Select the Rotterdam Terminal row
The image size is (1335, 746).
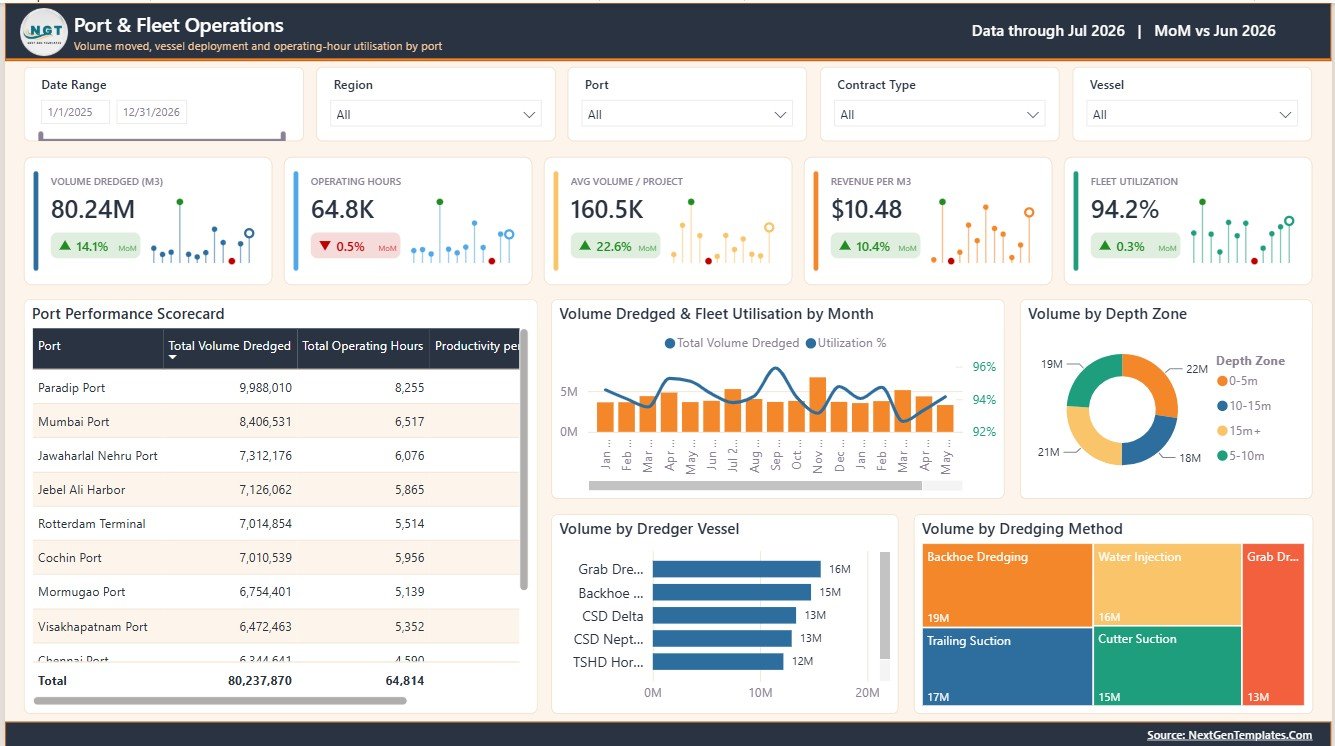tap(276, 524)
